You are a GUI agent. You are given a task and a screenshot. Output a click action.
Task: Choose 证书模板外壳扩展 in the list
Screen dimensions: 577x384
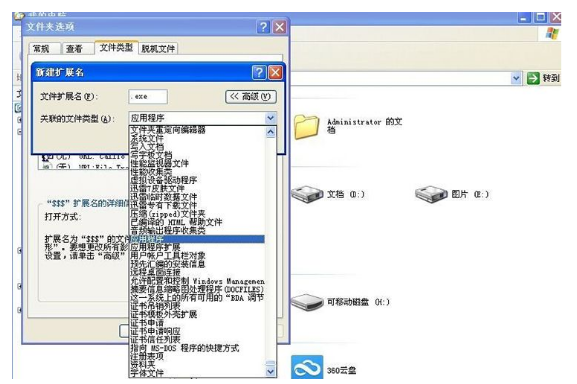[197, 314]
